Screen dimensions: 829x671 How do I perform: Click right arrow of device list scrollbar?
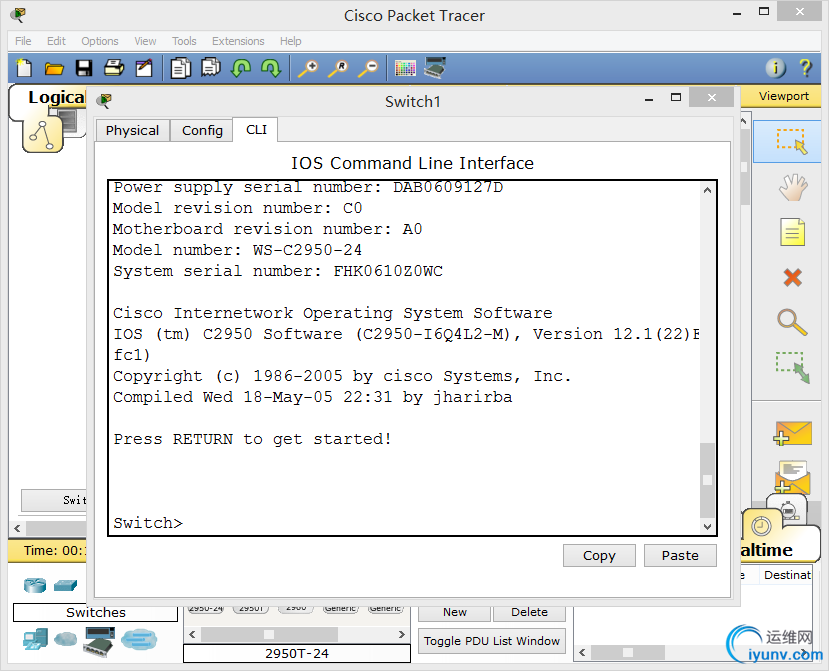pyautogui.click(x=402, y=635)
